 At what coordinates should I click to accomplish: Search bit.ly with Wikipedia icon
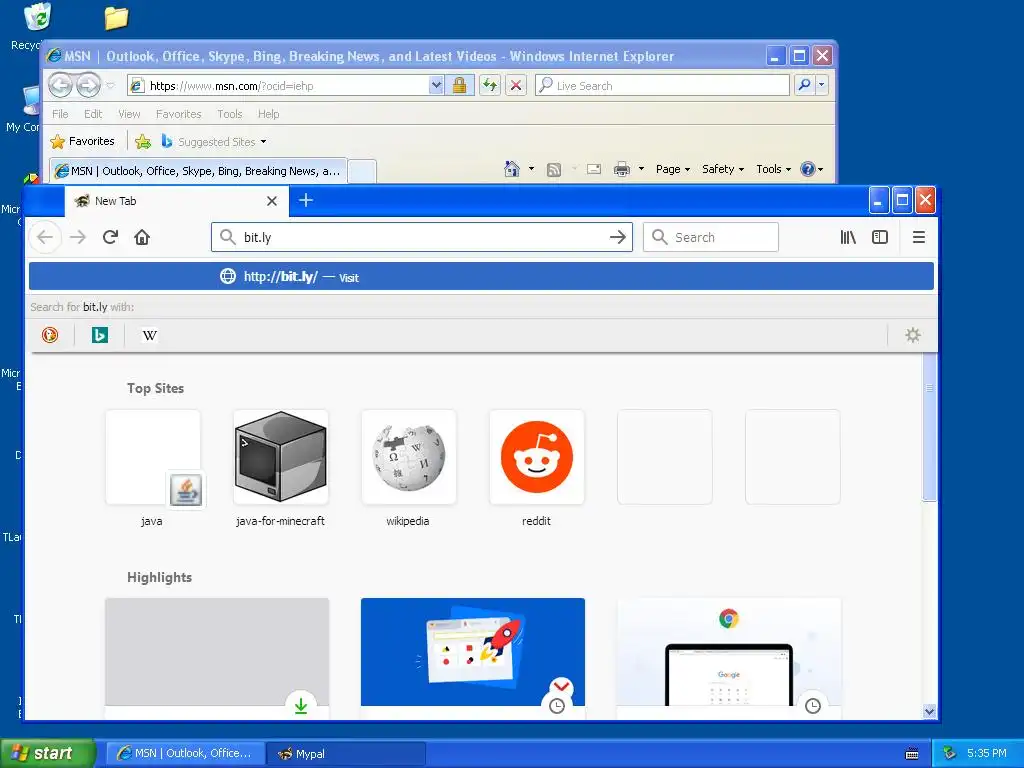pyautogui.click(x=150, y=335)
